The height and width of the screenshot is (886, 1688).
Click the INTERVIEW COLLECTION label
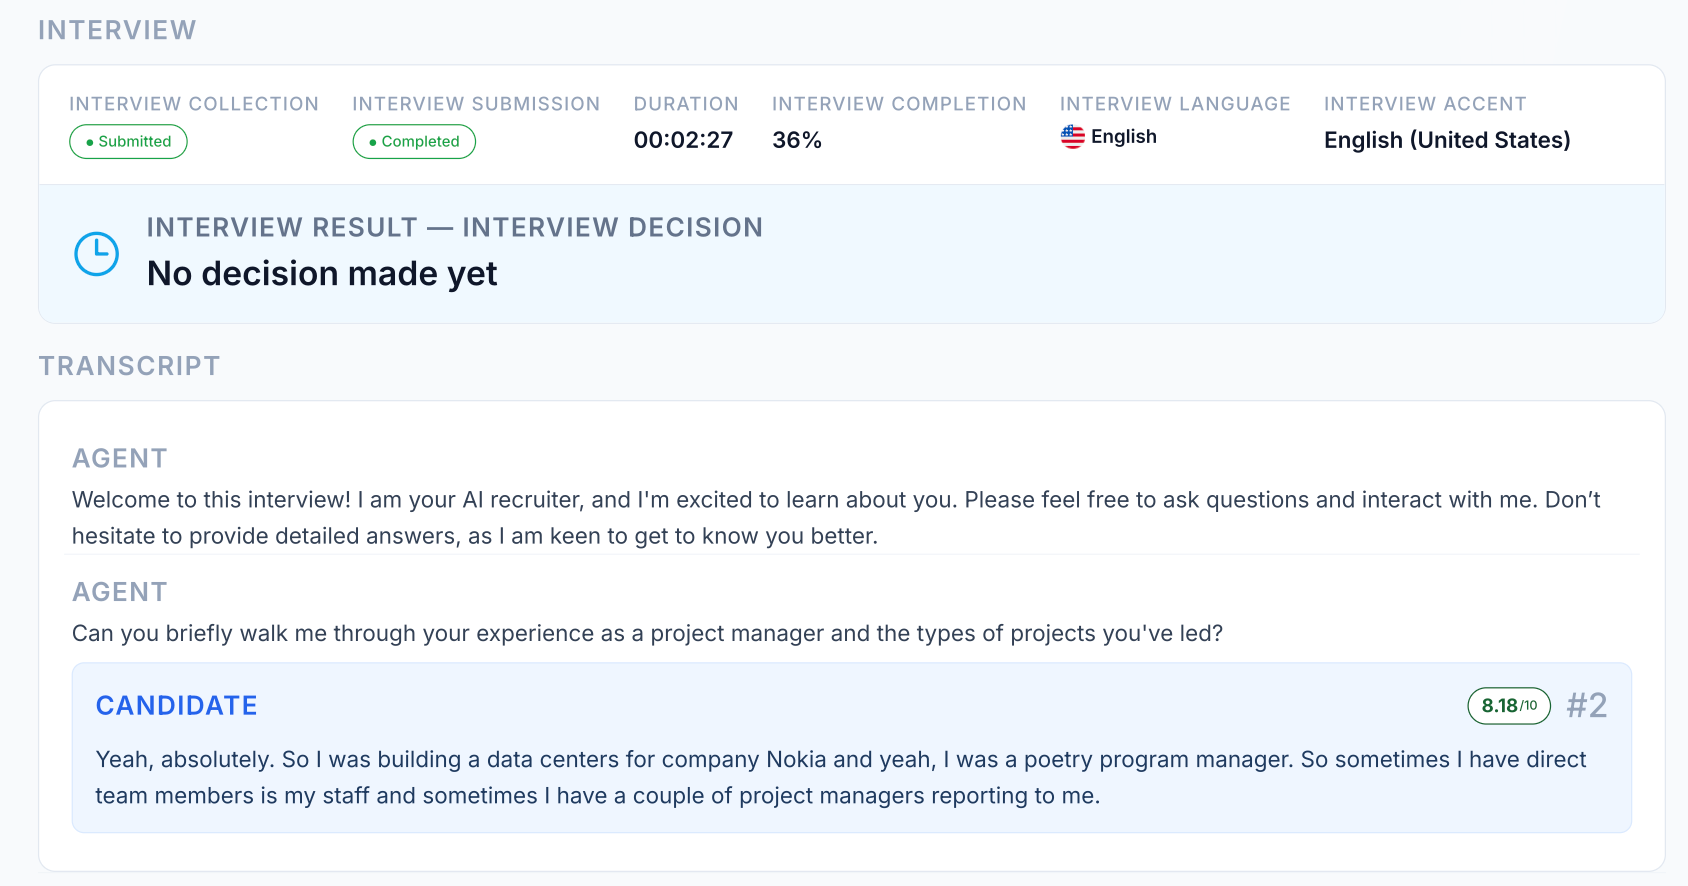[x=194, y=104]
